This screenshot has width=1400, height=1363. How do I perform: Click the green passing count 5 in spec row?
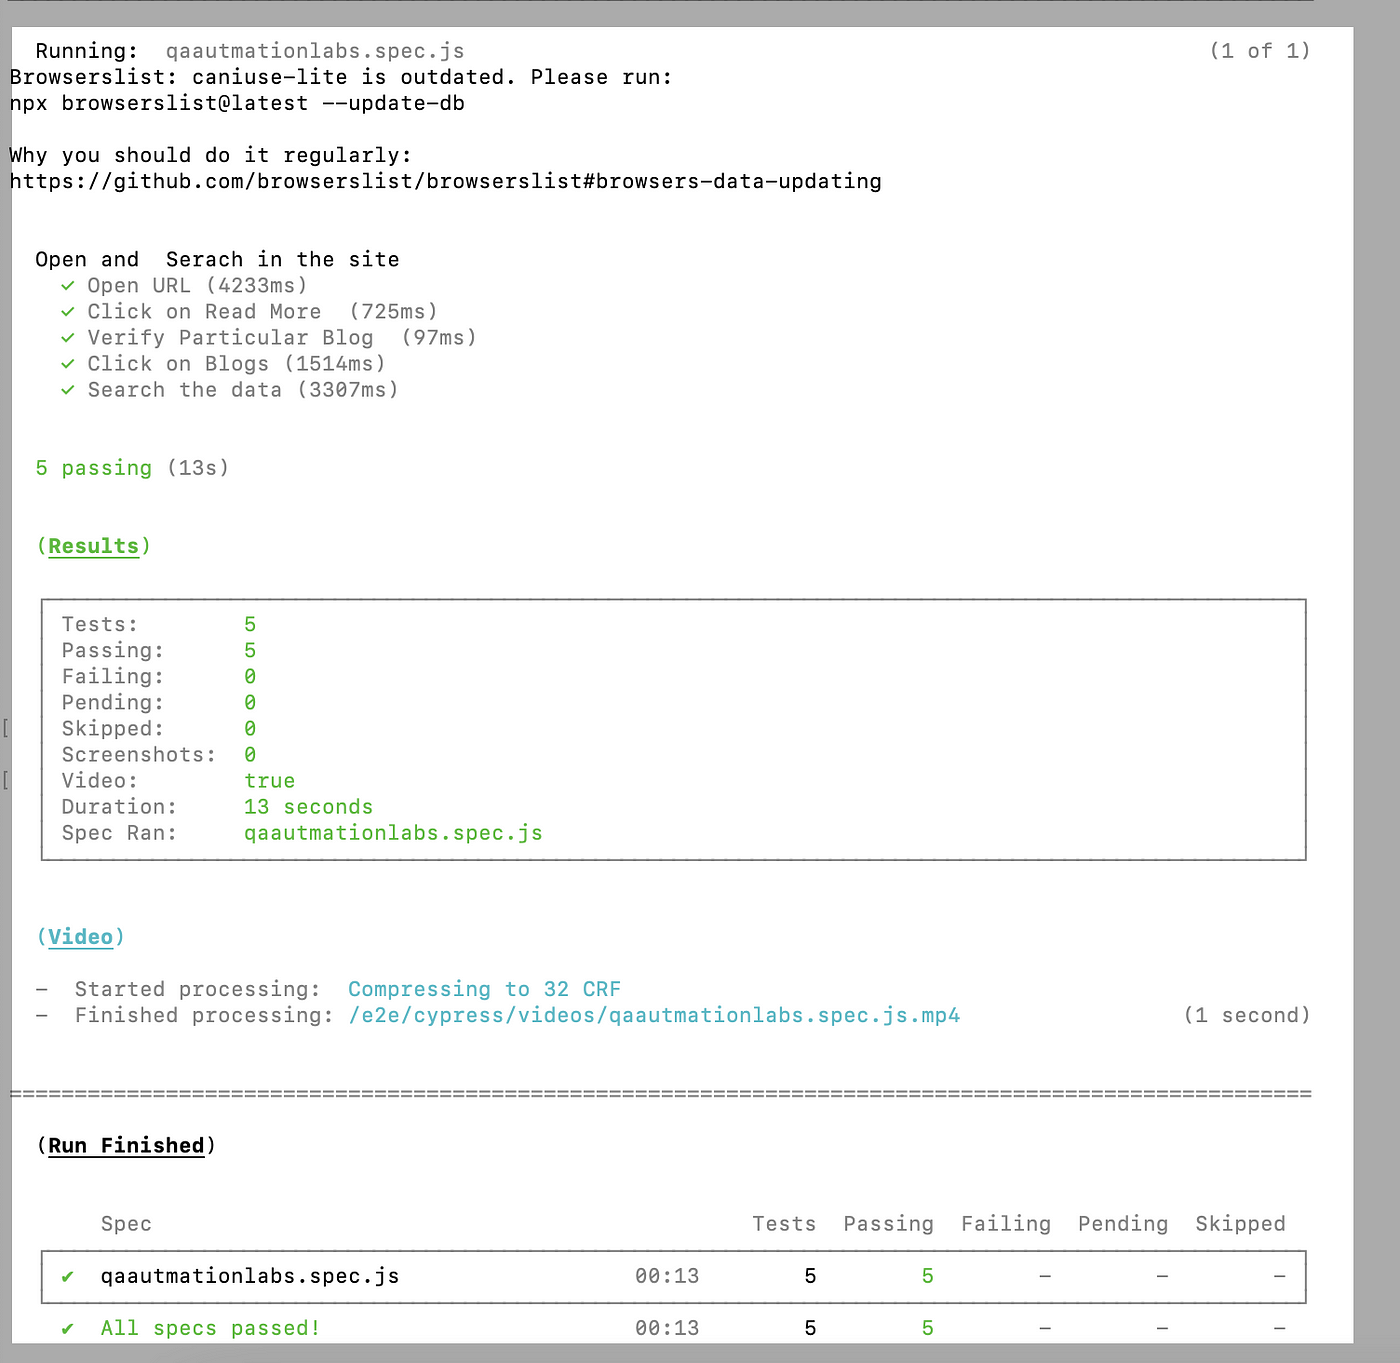[x=927, y=1276]
